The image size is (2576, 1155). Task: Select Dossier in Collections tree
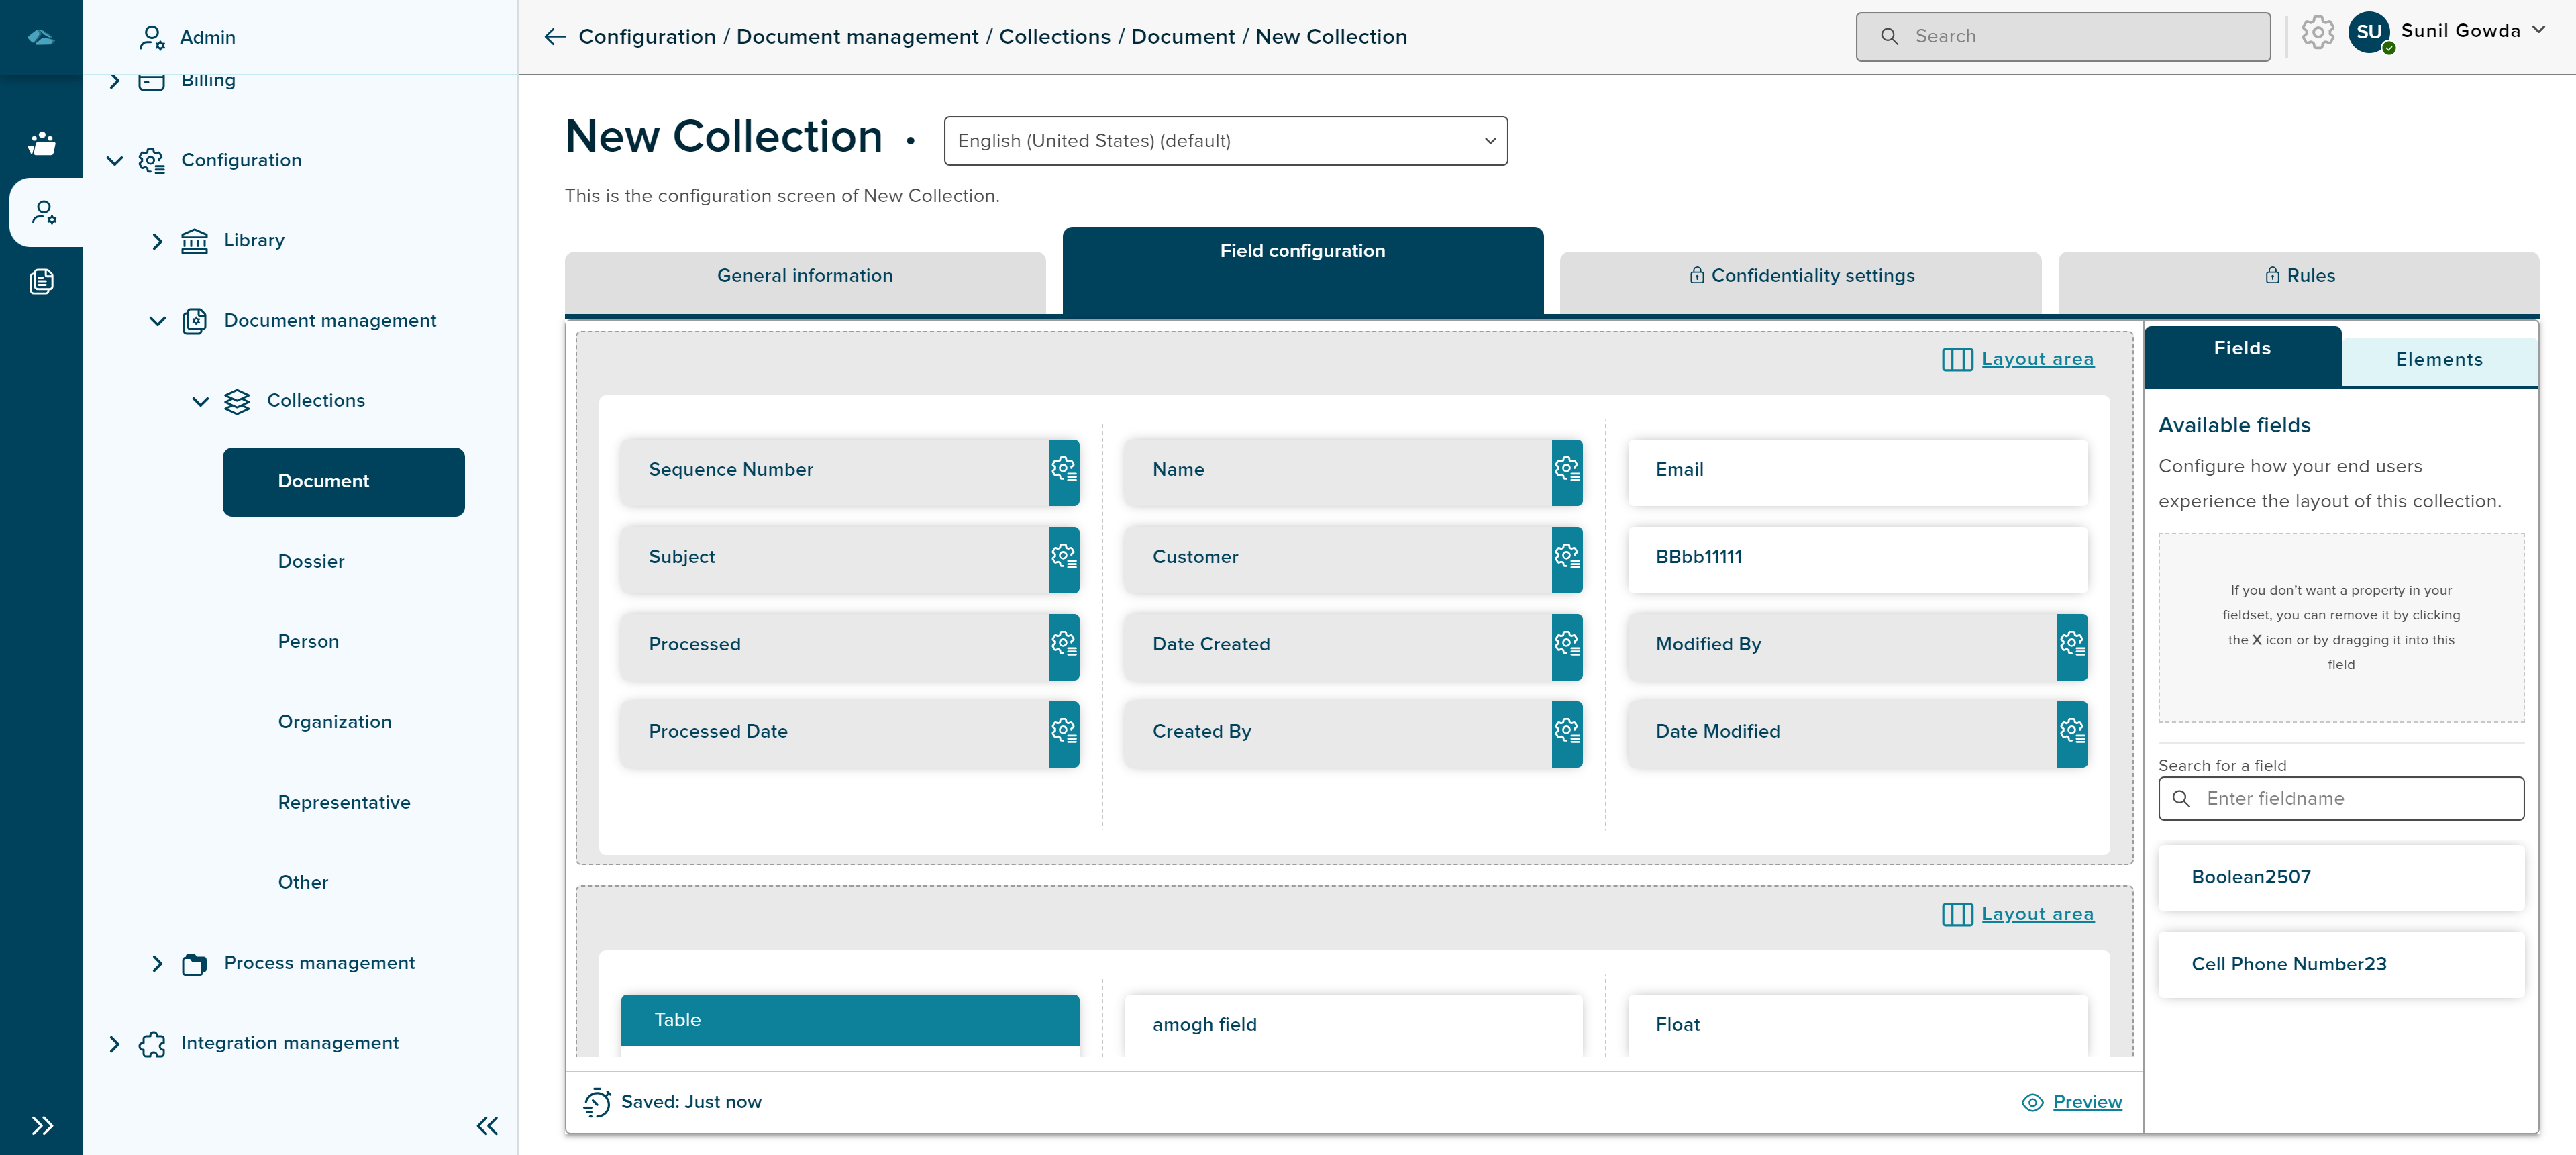pyautogui.click(x=311, y=562)
